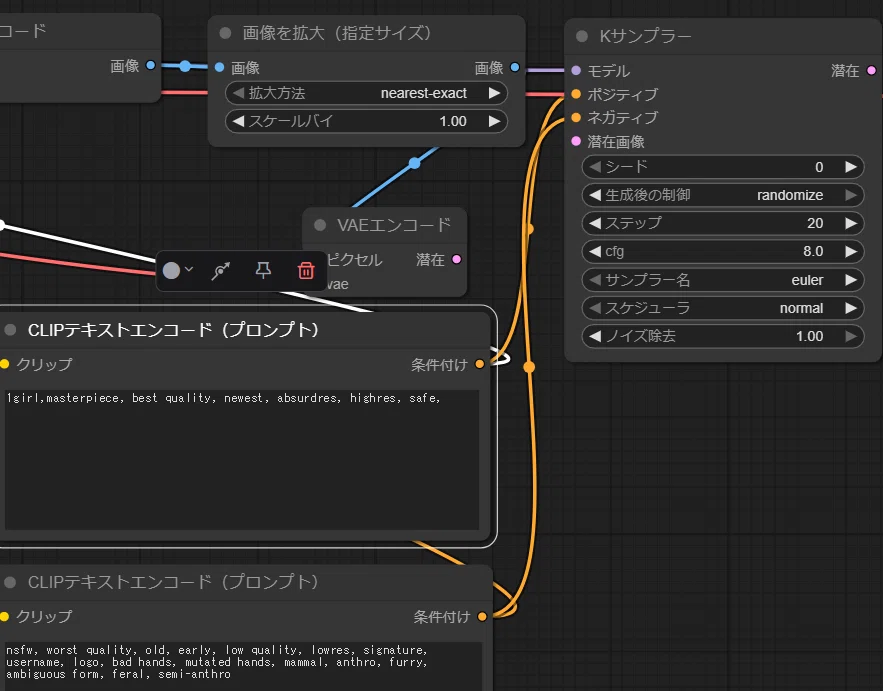Screen dimensions: 883x691
Task: Decrease シード value with left arrow
Action: point(595,167)
